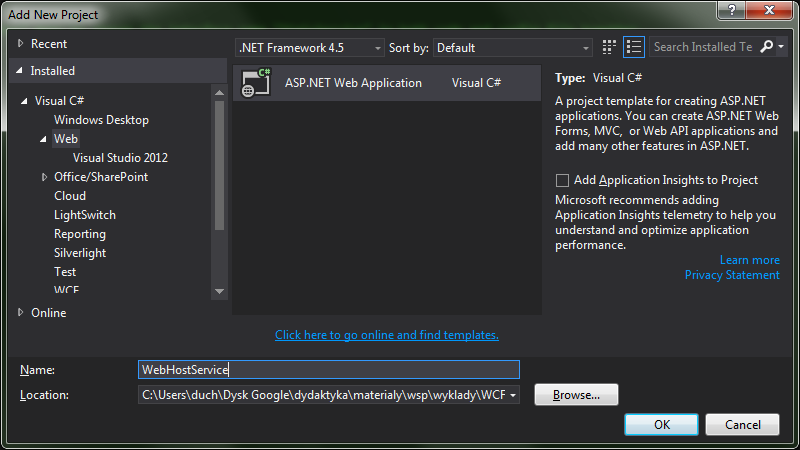This screenshot has height=450, width=800.
Task: Click the help question mark button
Action: click(x=732, y=10)
